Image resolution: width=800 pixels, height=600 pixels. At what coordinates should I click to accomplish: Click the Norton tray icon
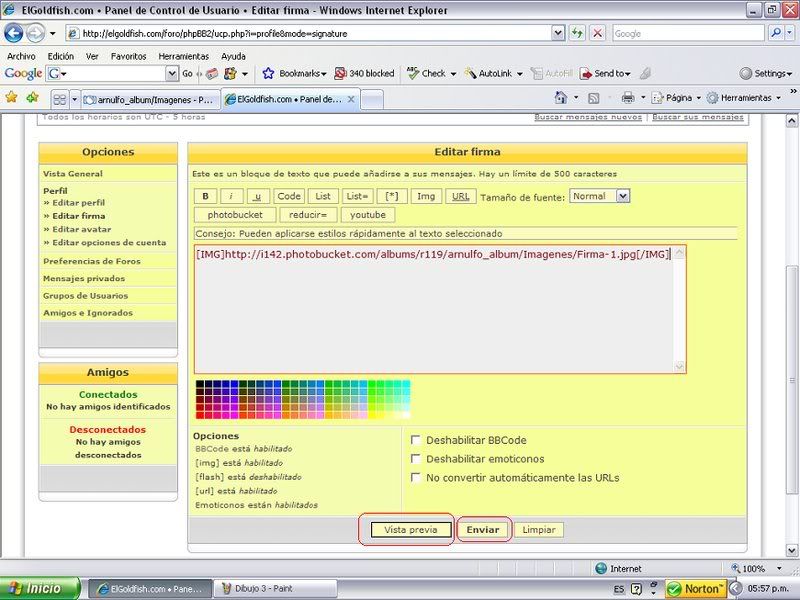pyautogui.click(x=695, y=589)
